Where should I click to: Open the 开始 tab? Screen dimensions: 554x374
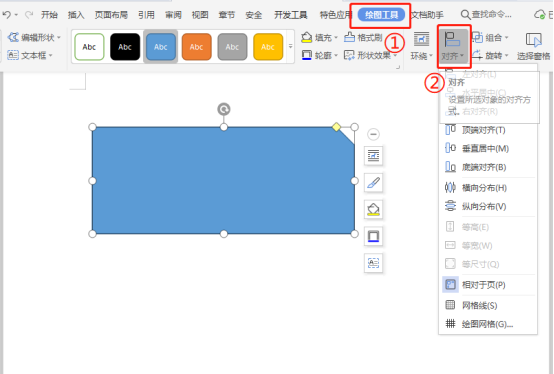click(x=49, y=15)
